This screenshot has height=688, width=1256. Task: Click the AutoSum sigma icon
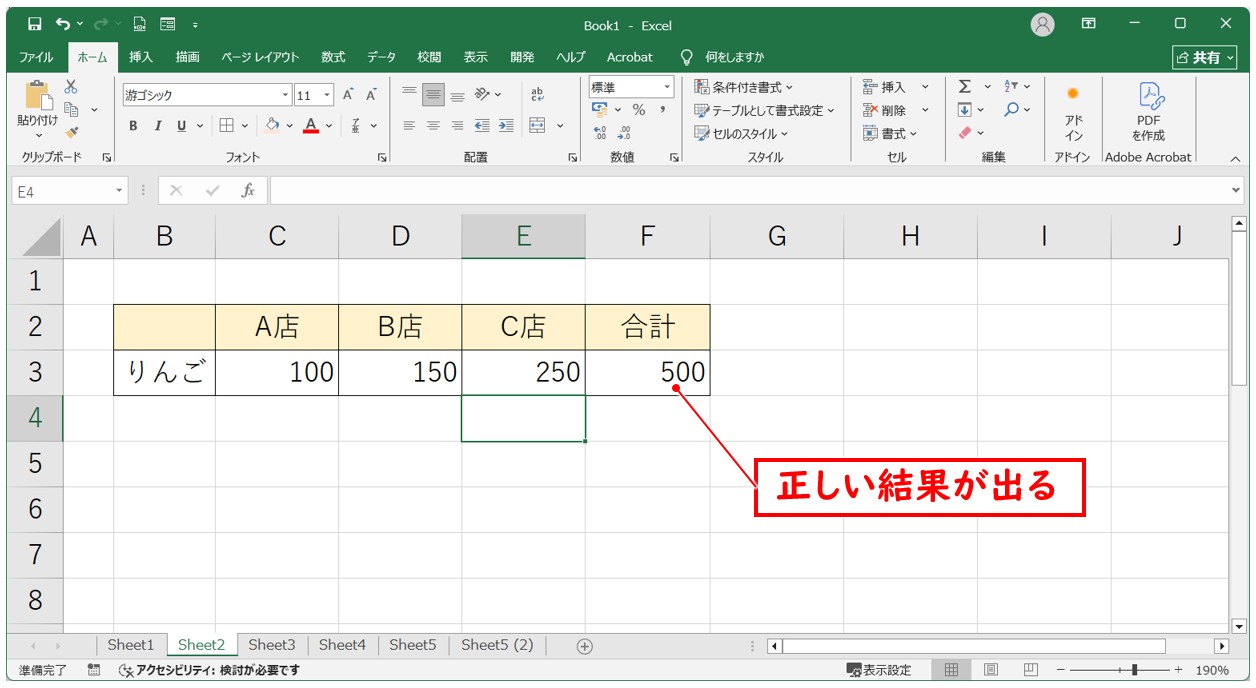(965, 87)
